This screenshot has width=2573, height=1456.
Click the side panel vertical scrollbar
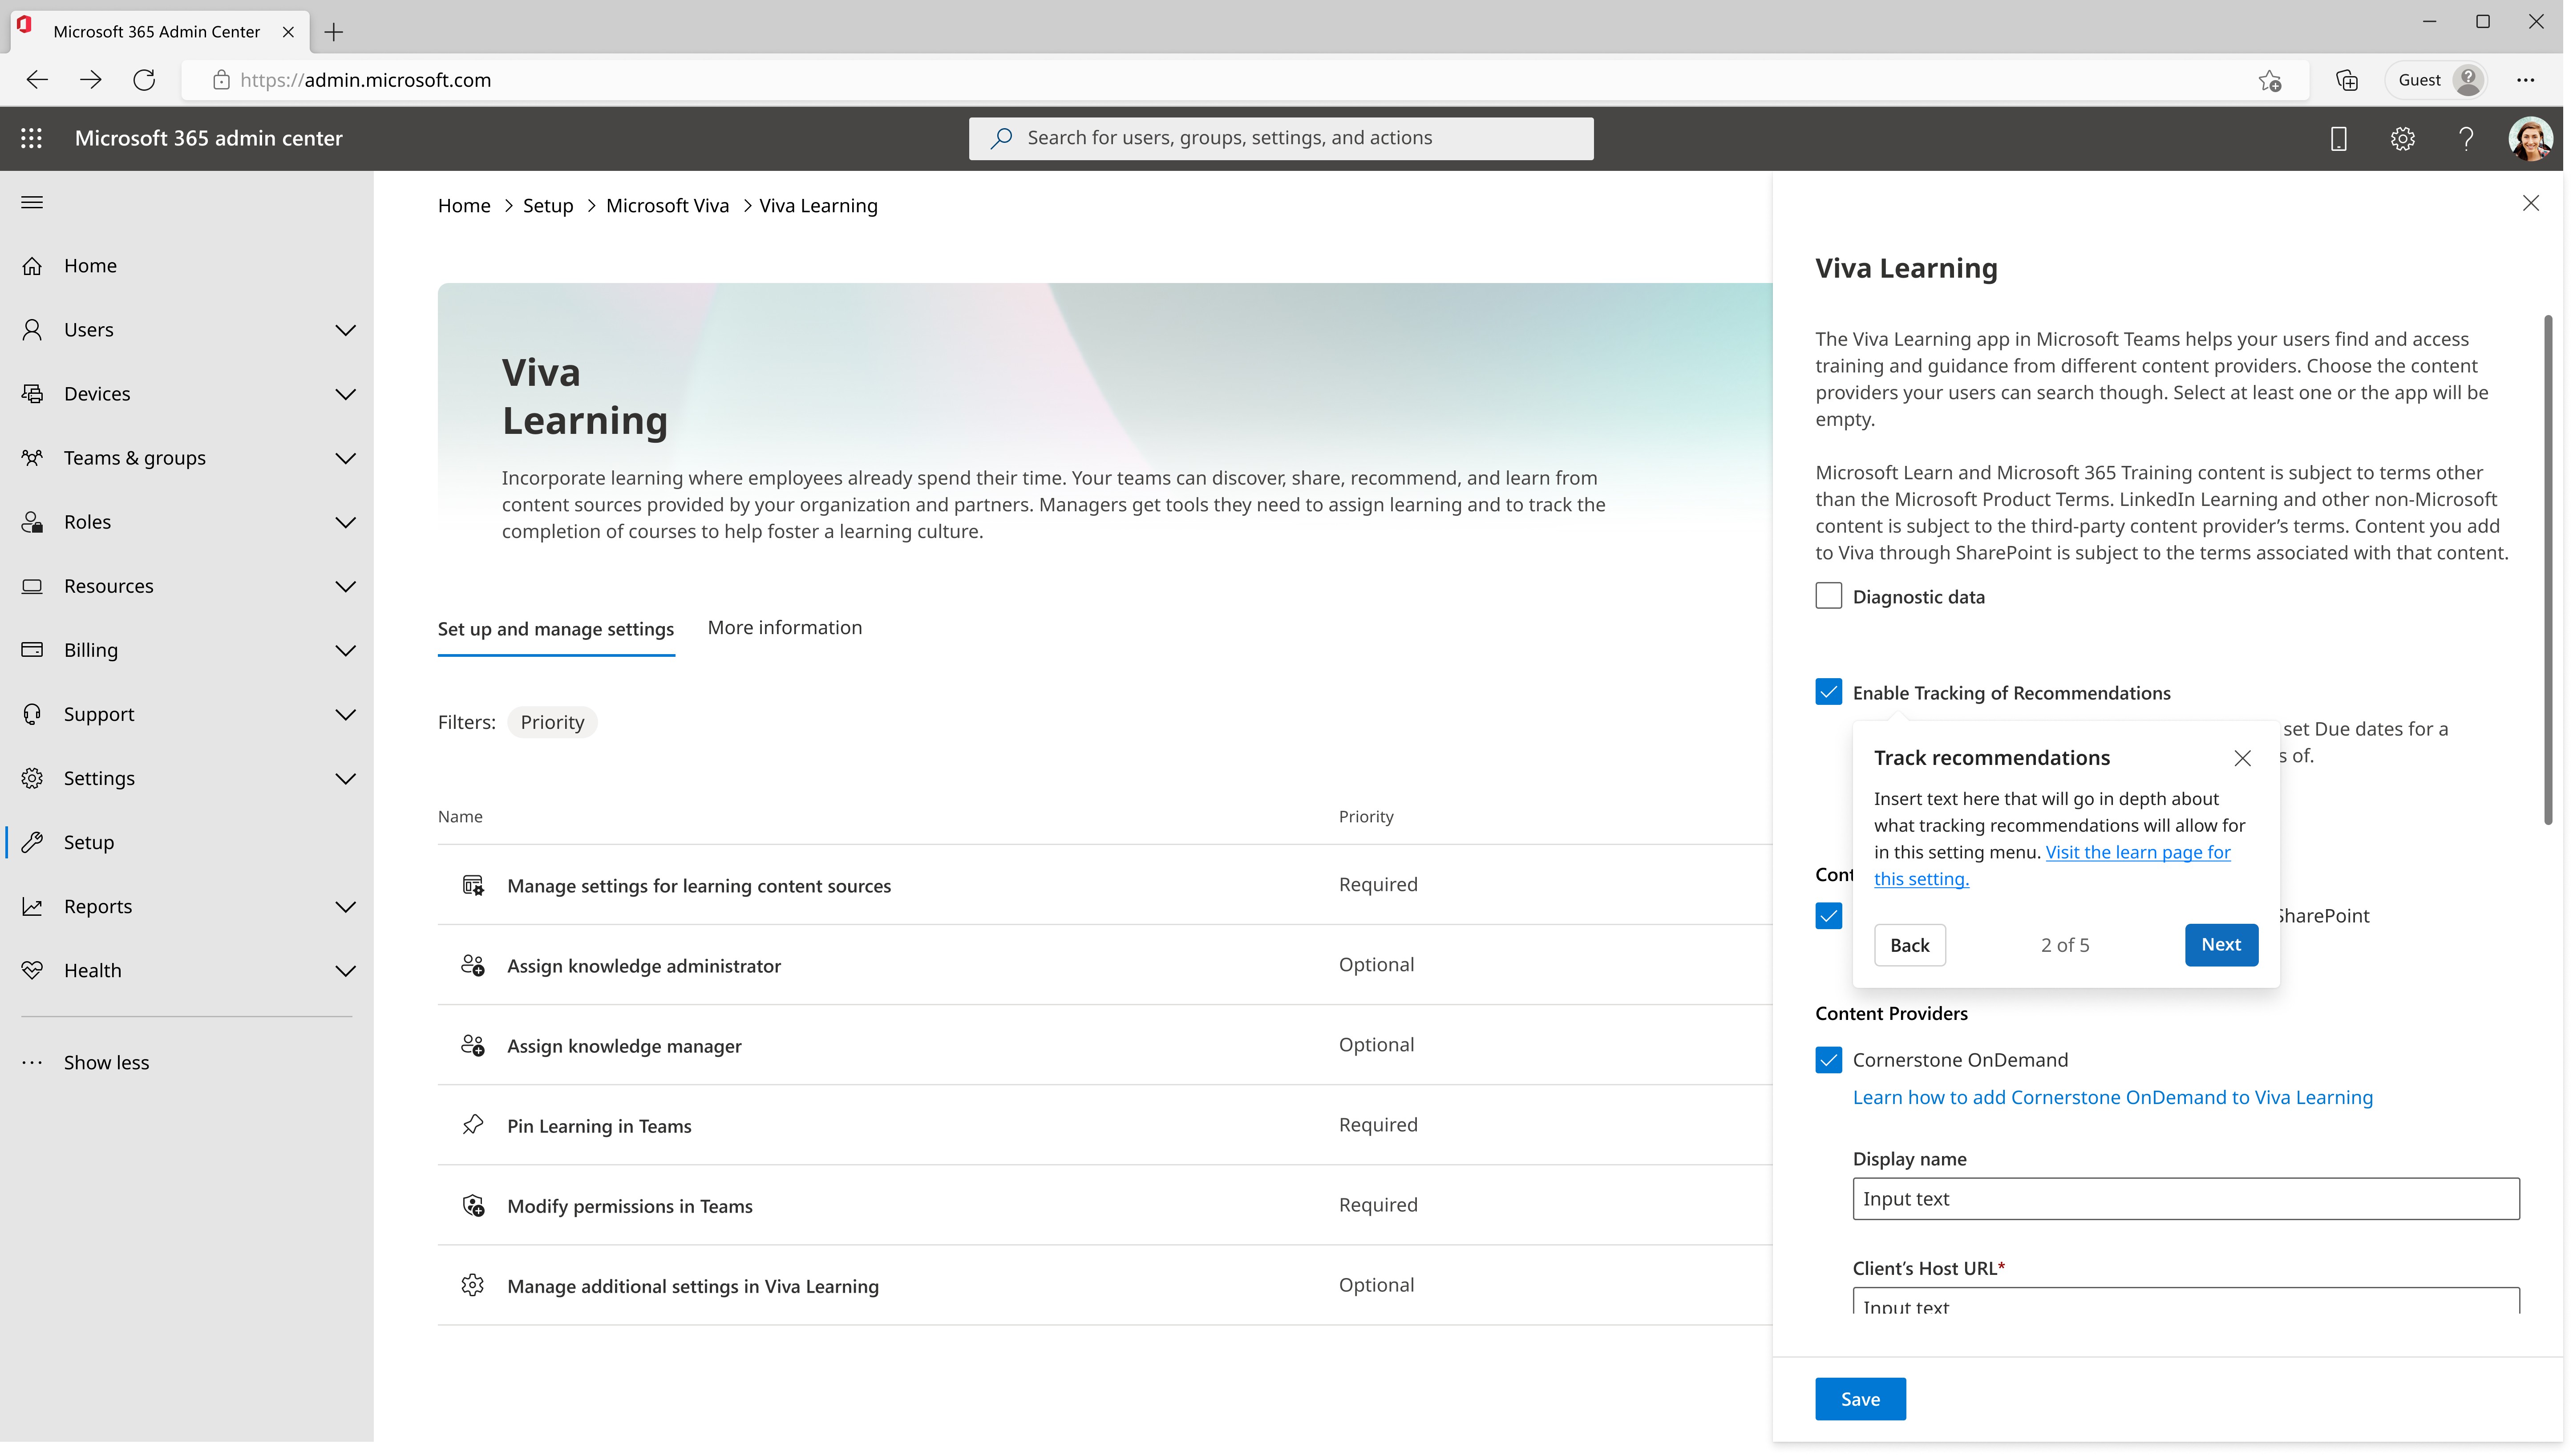(x=2548, y=570)
